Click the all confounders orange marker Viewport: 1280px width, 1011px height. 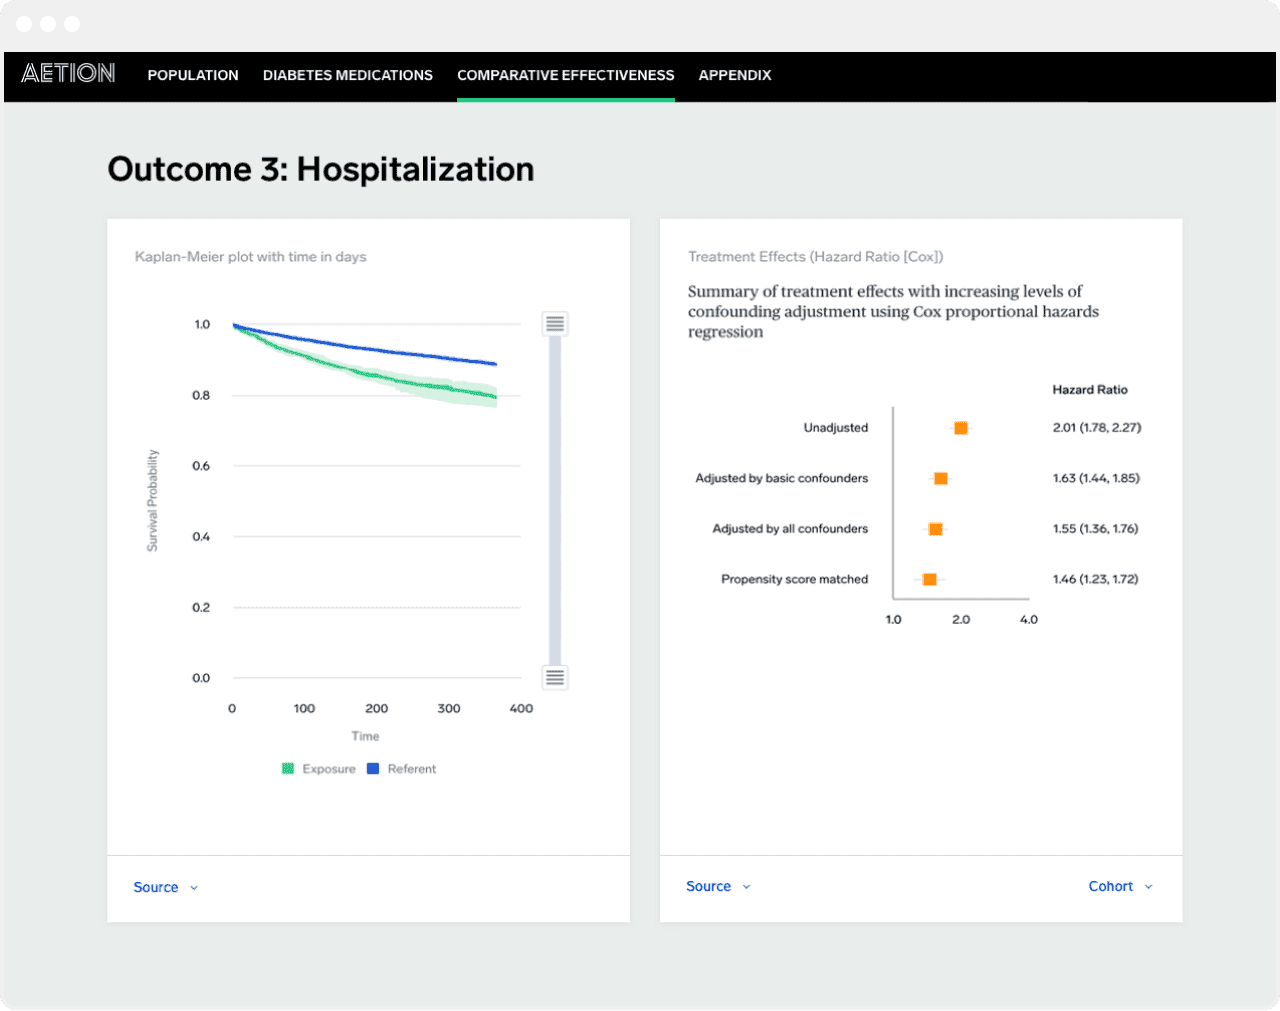[x=935, y=529]
